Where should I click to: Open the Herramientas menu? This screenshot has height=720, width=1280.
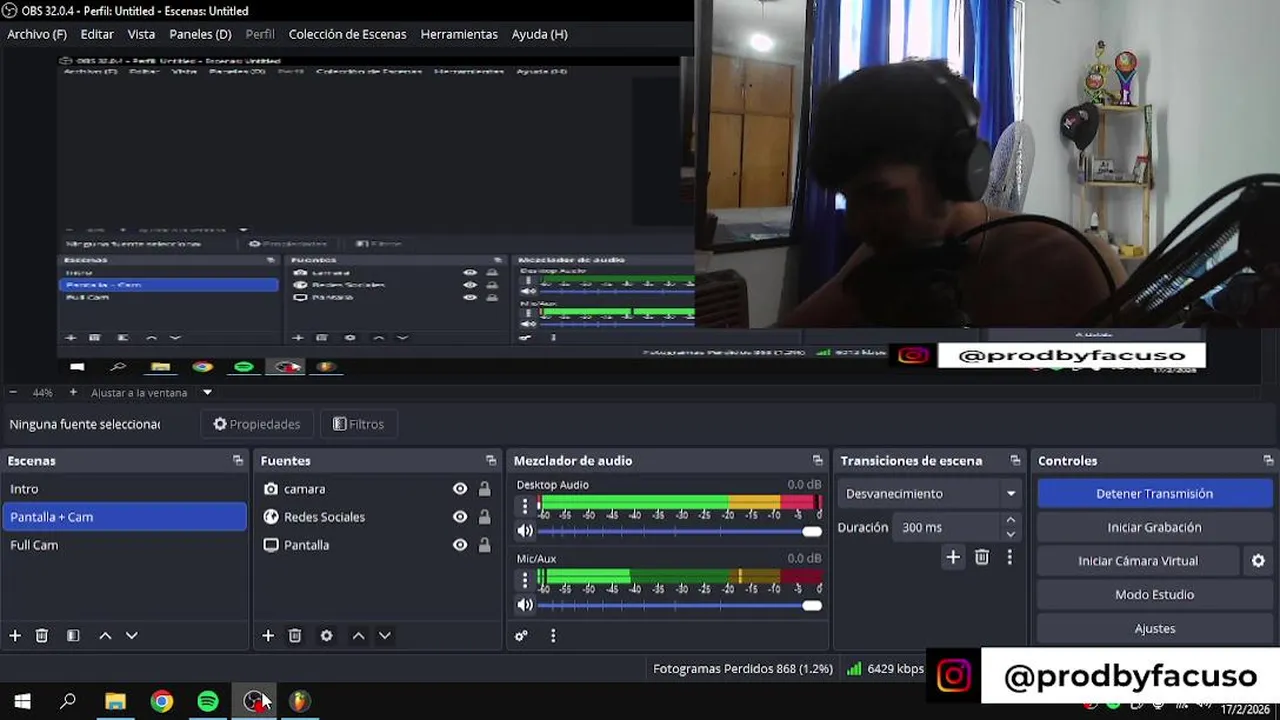point(459,34)
